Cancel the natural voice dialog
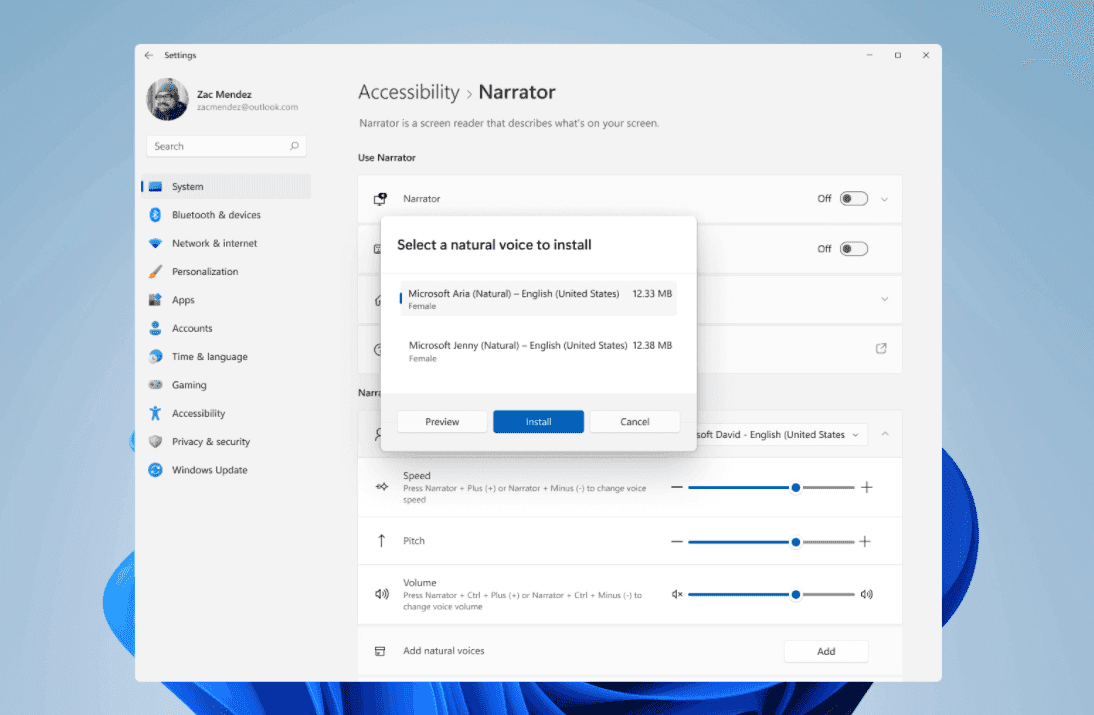The image size is (1094, 715). click(x=635, y=421)
